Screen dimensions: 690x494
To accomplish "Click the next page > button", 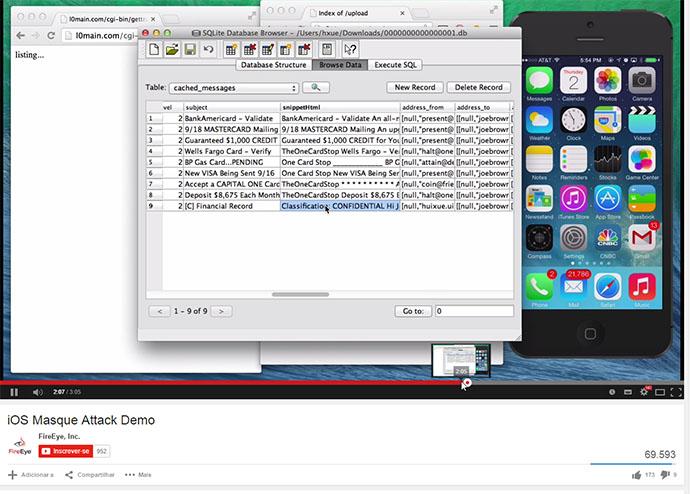I will [221, 311].
